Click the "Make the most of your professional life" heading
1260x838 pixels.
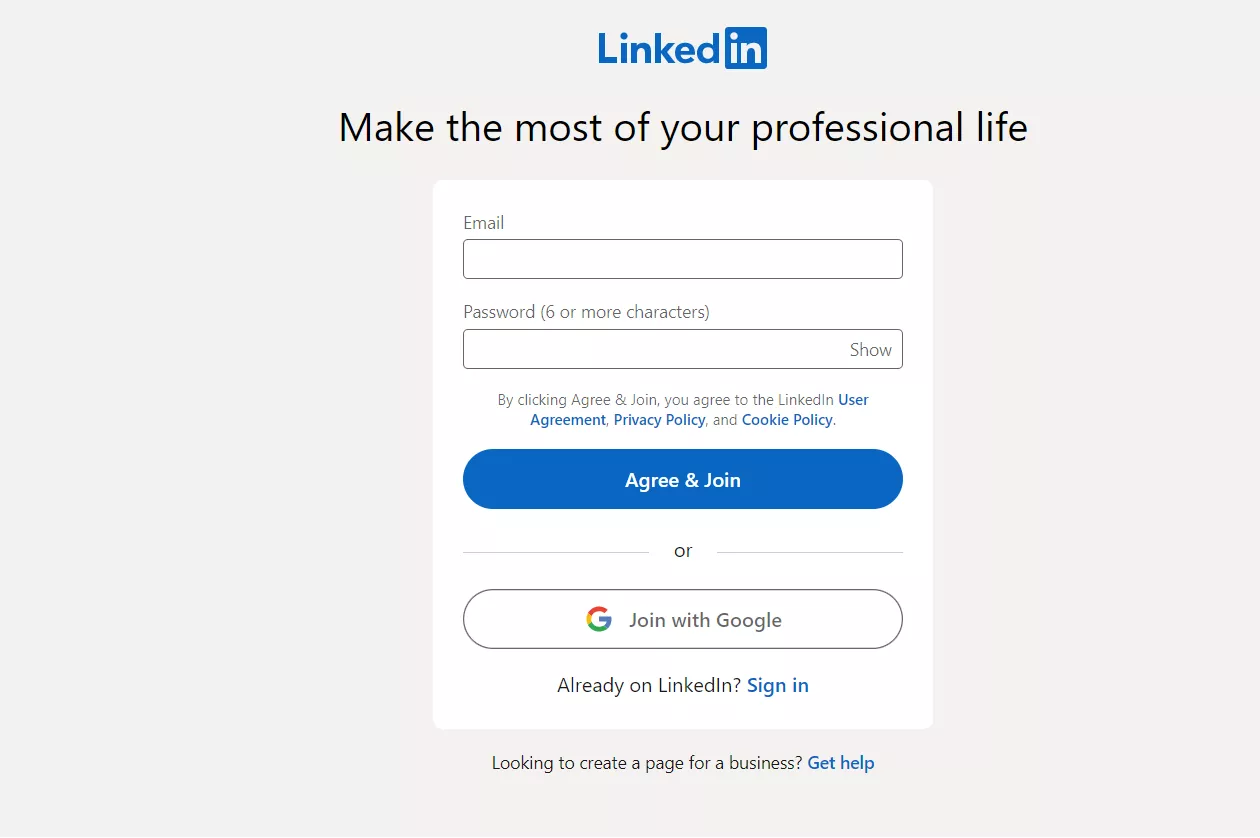pos(683,128)
